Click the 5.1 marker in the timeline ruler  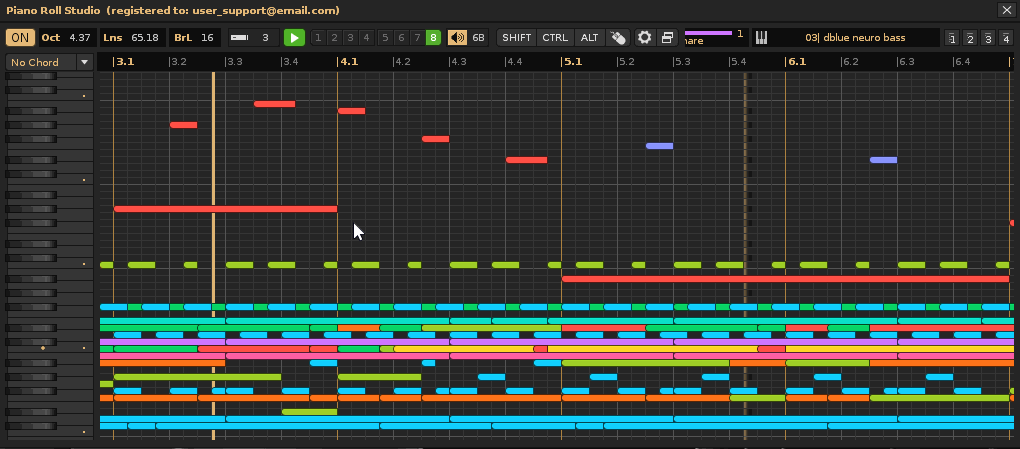572,62
